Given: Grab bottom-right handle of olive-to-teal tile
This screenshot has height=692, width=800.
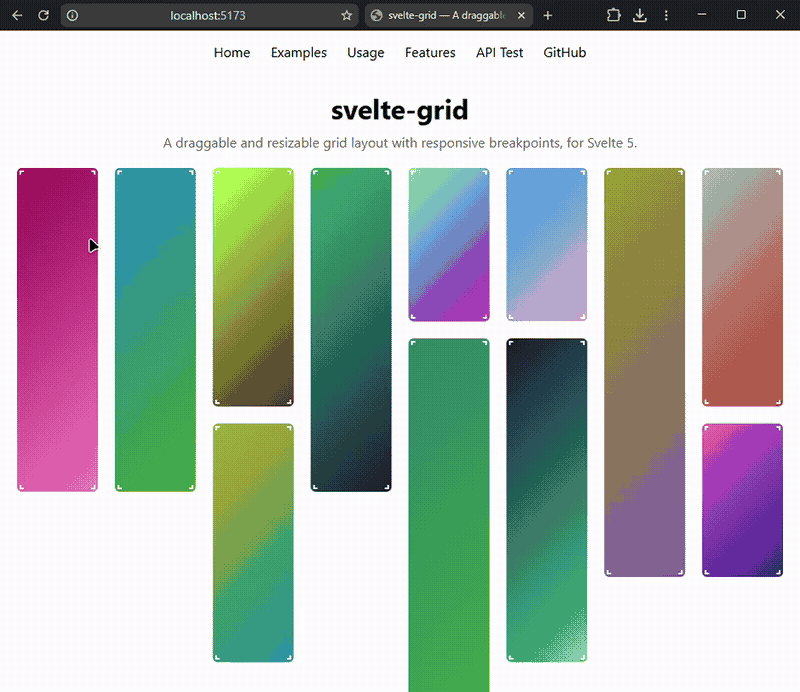Looking at the screenshot, I should pyautogui.click(x=289, y=658).
